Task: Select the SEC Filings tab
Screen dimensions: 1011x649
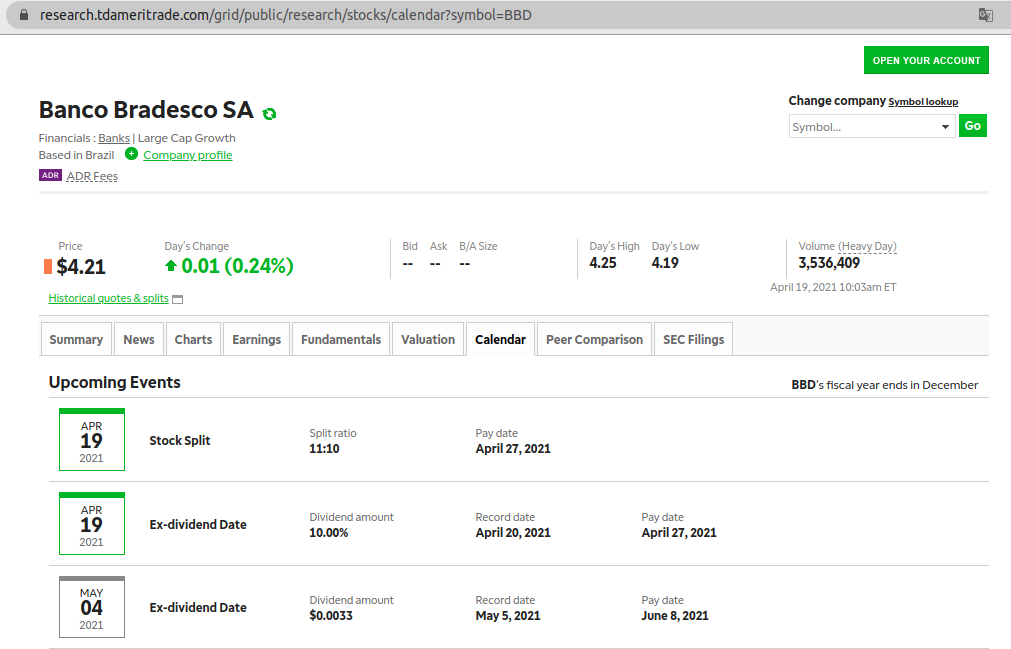Action: [693, 339]
